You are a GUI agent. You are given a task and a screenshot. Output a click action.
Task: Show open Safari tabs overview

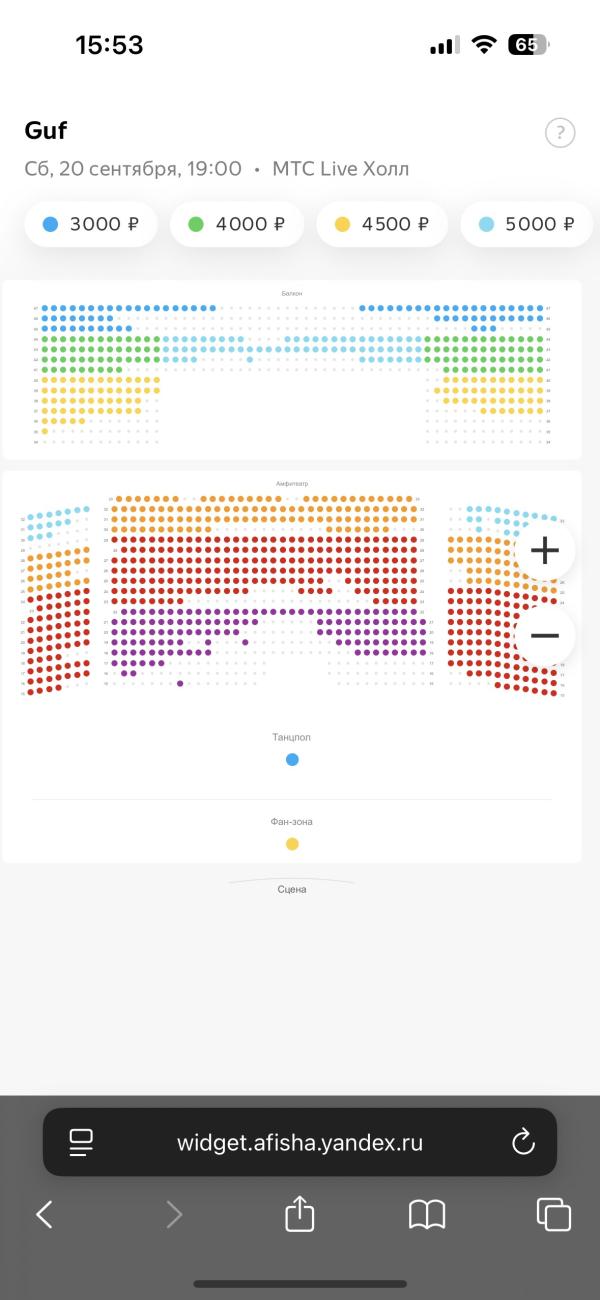point(554,1215)
